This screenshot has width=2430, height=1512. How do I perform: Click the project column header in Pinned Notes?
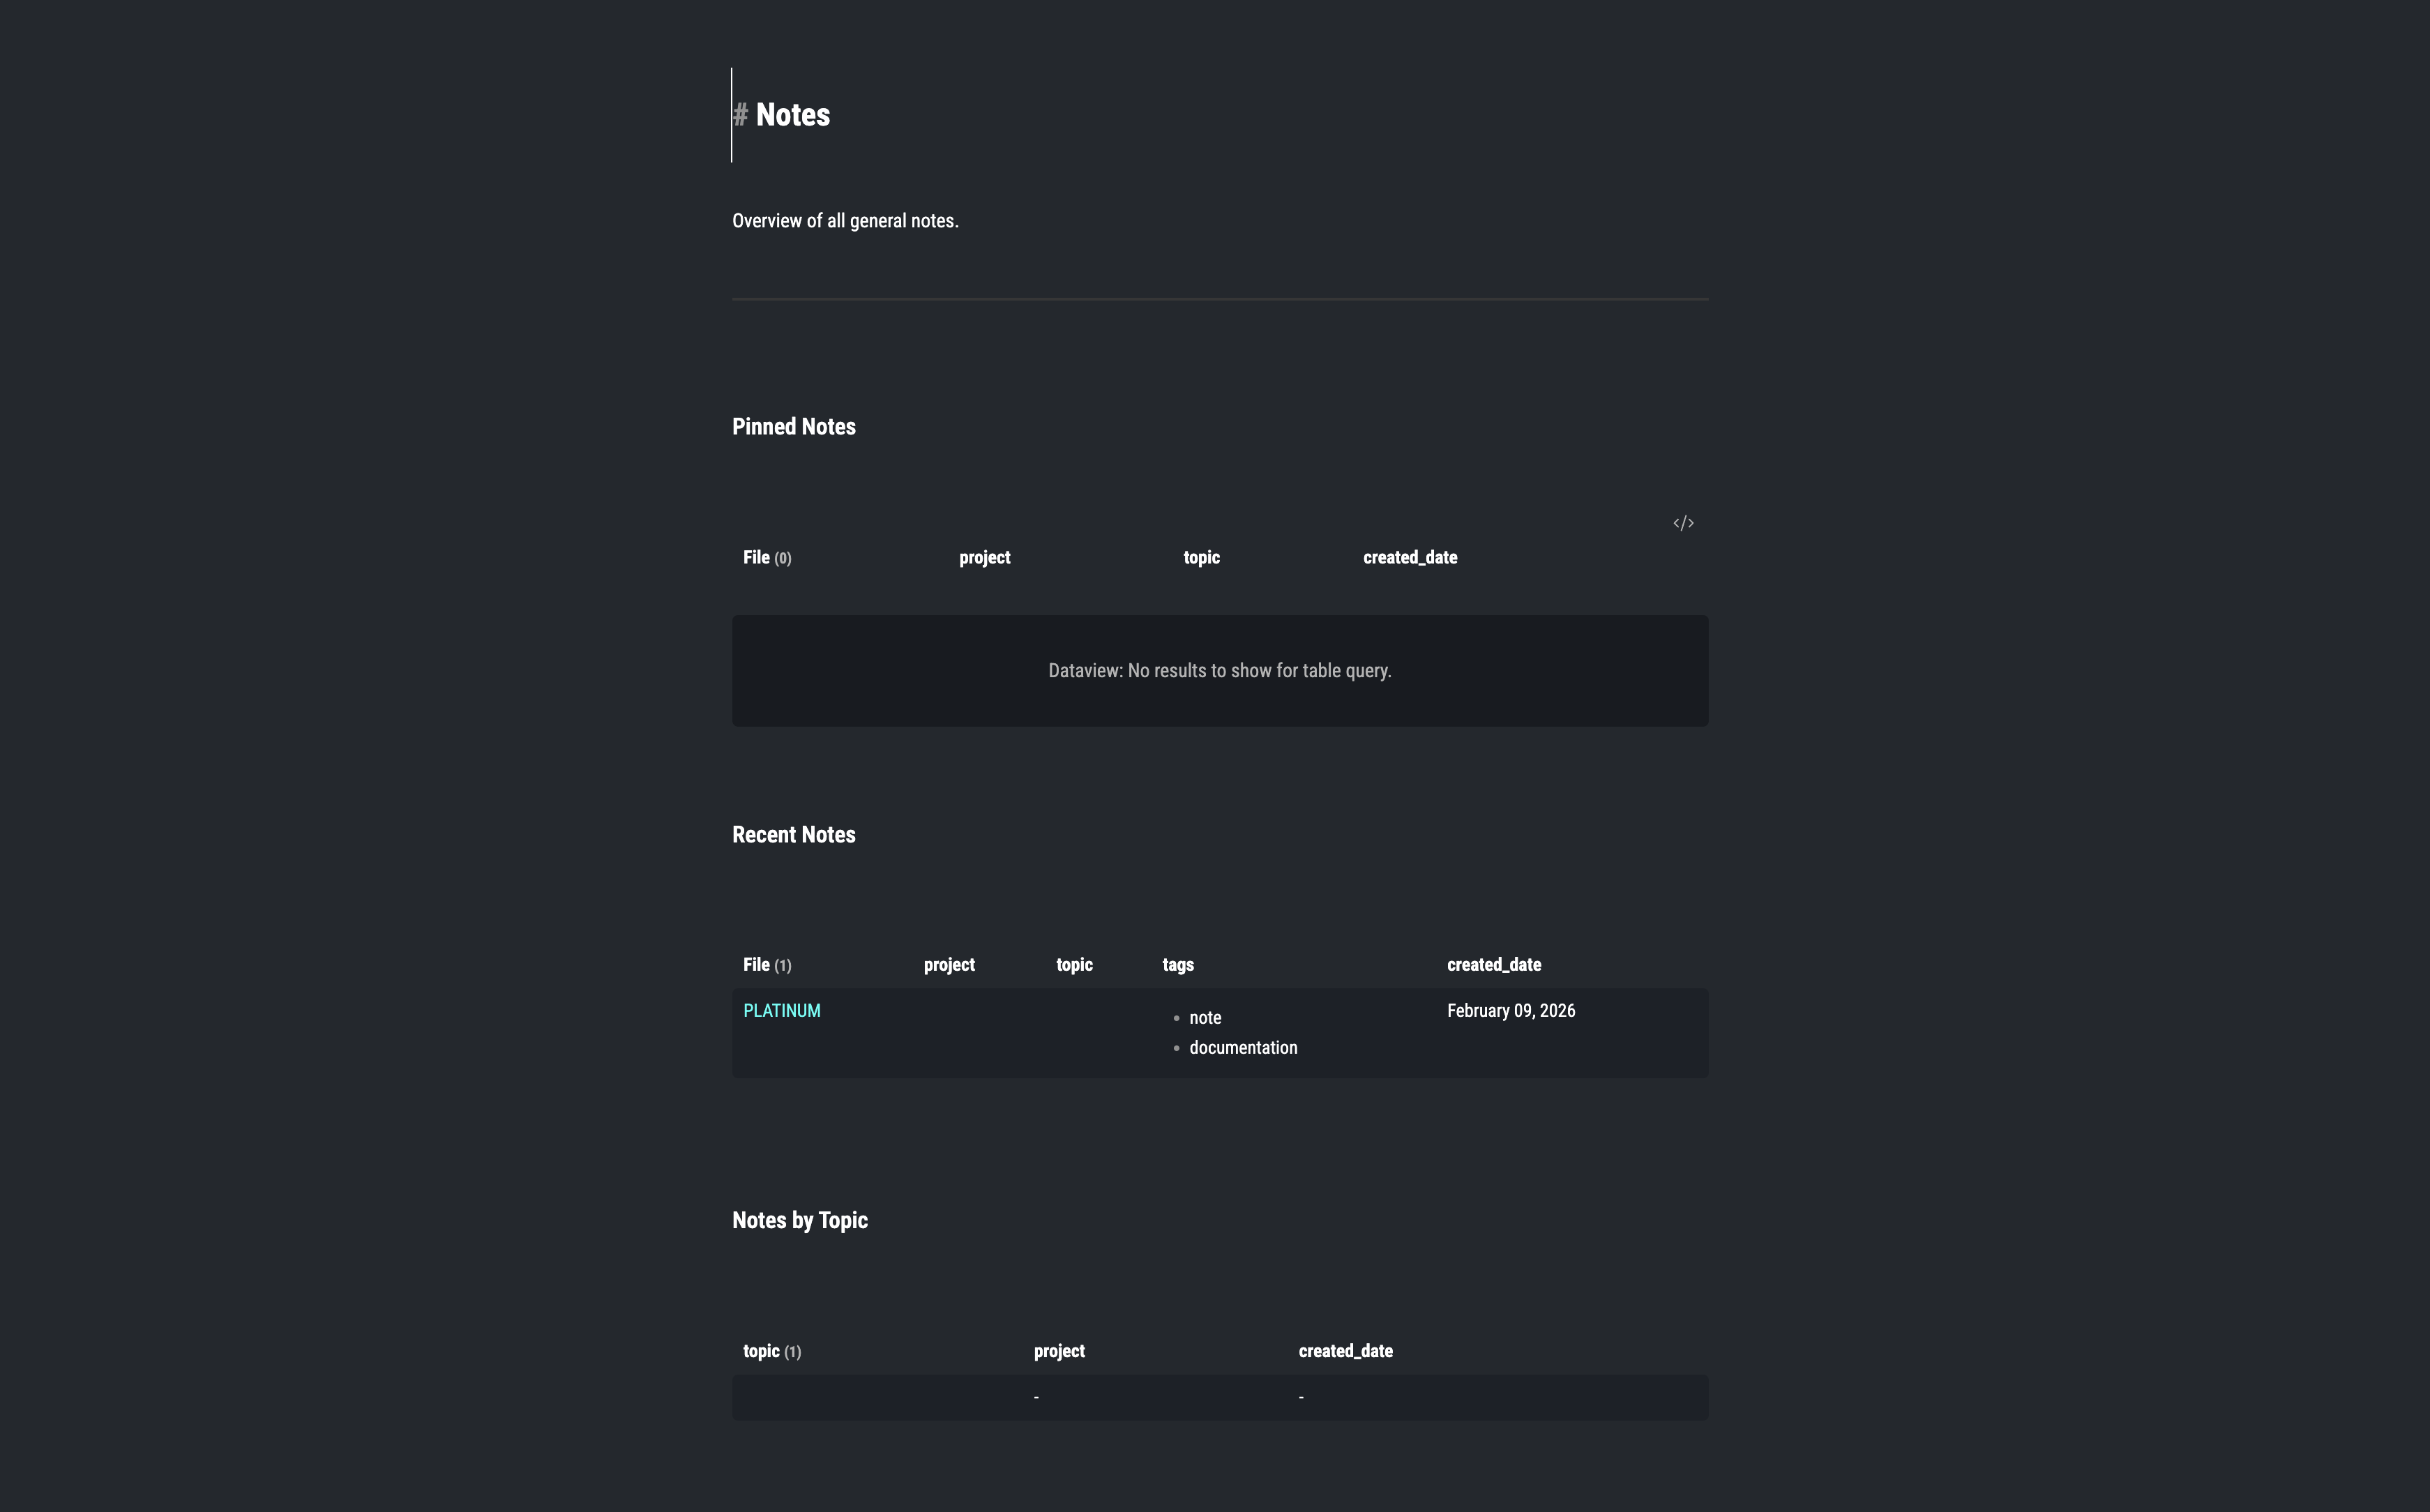point(984,557)
